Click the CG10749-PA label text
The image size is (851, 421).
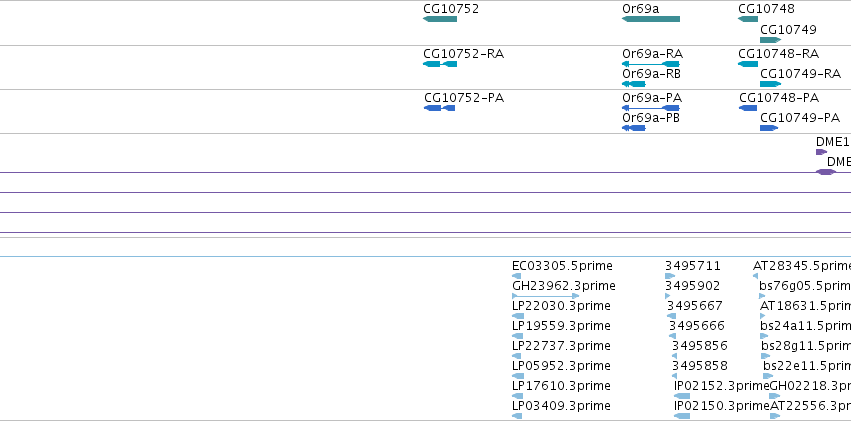(800, 118)
